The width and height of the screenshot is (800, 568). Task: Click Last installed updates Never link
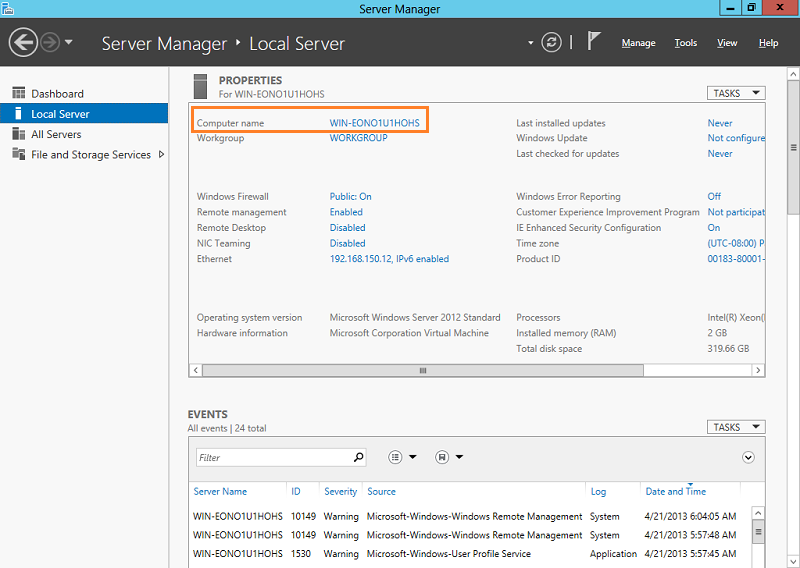719,123
